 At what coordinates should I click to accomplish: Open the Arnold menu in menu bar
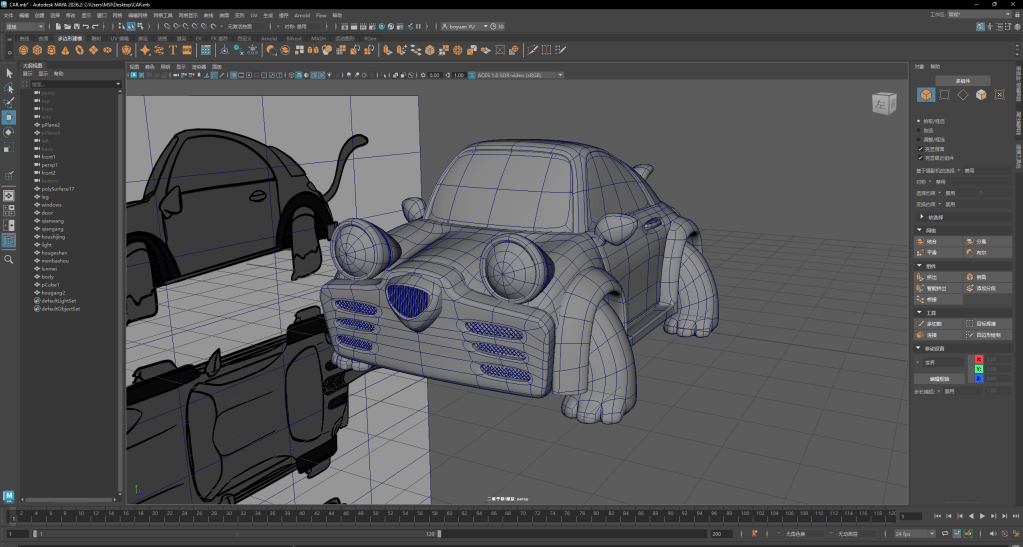(302, 16)
